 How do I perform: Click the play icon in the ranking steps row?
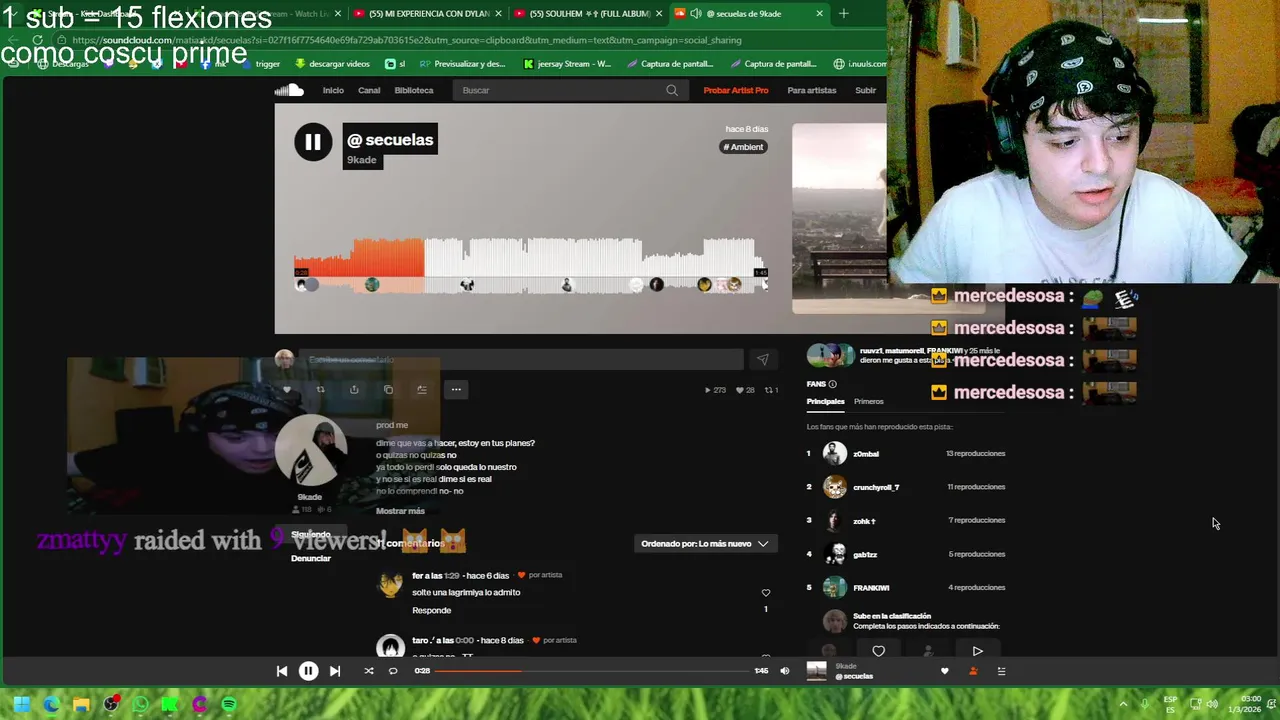[x=977, y=651]
